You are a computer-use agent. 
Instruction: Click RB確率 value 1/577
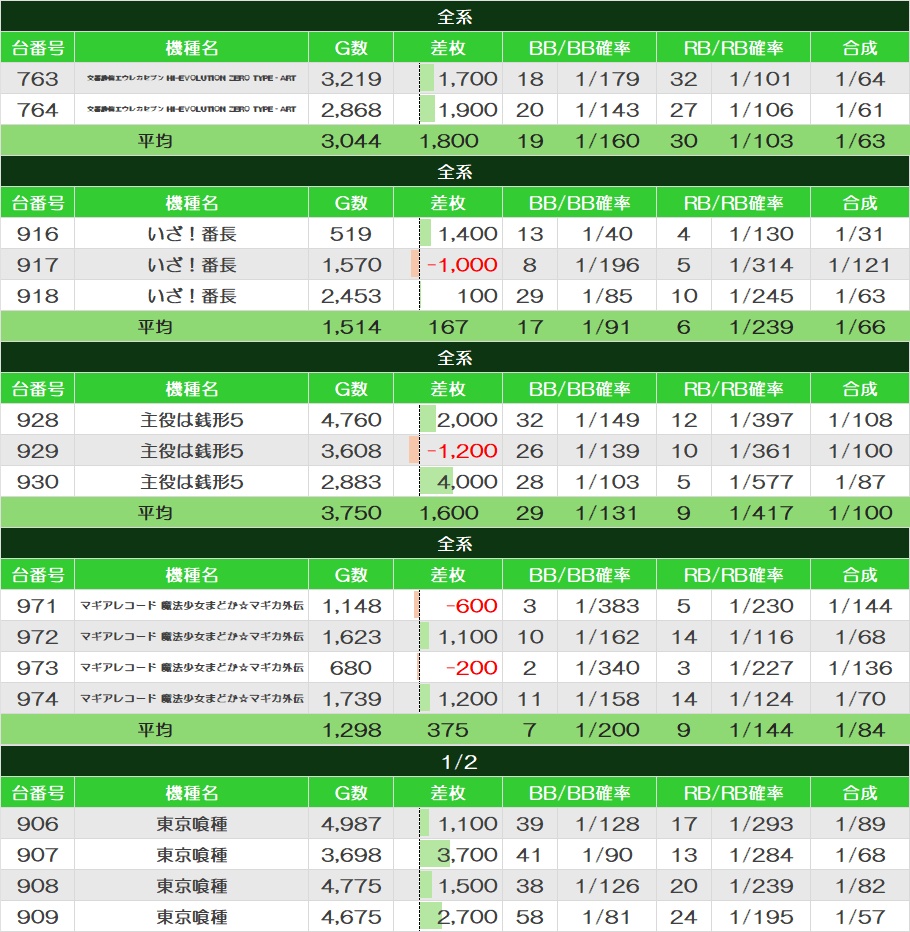761,481
